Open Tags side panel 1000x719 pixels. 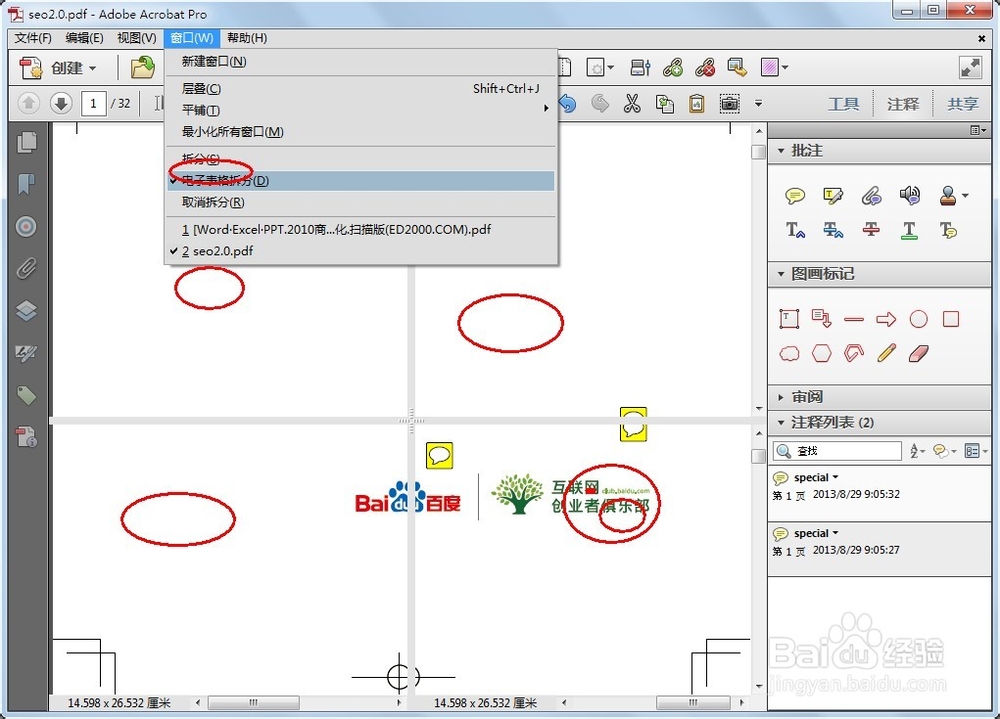point(26,395)
